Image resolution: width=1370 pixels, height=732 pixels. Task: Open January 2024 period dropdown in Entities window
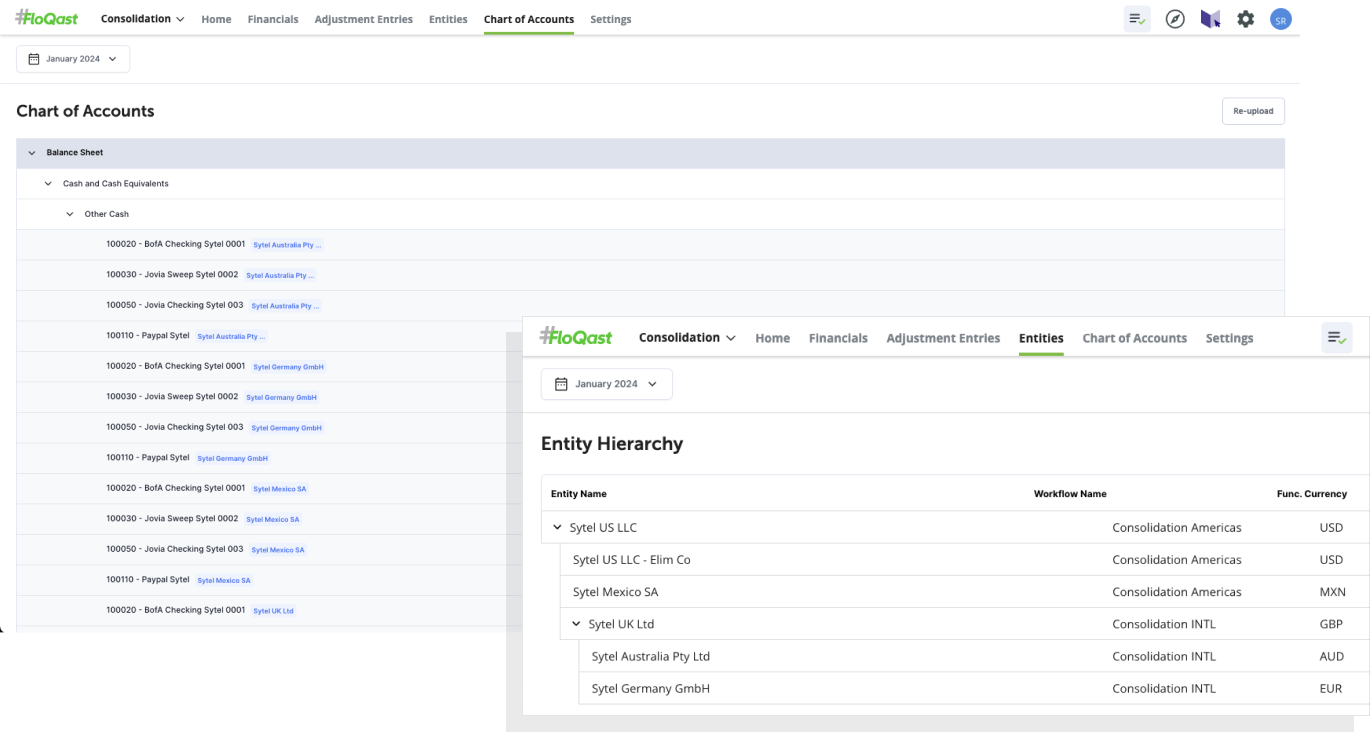pos(606,384)
